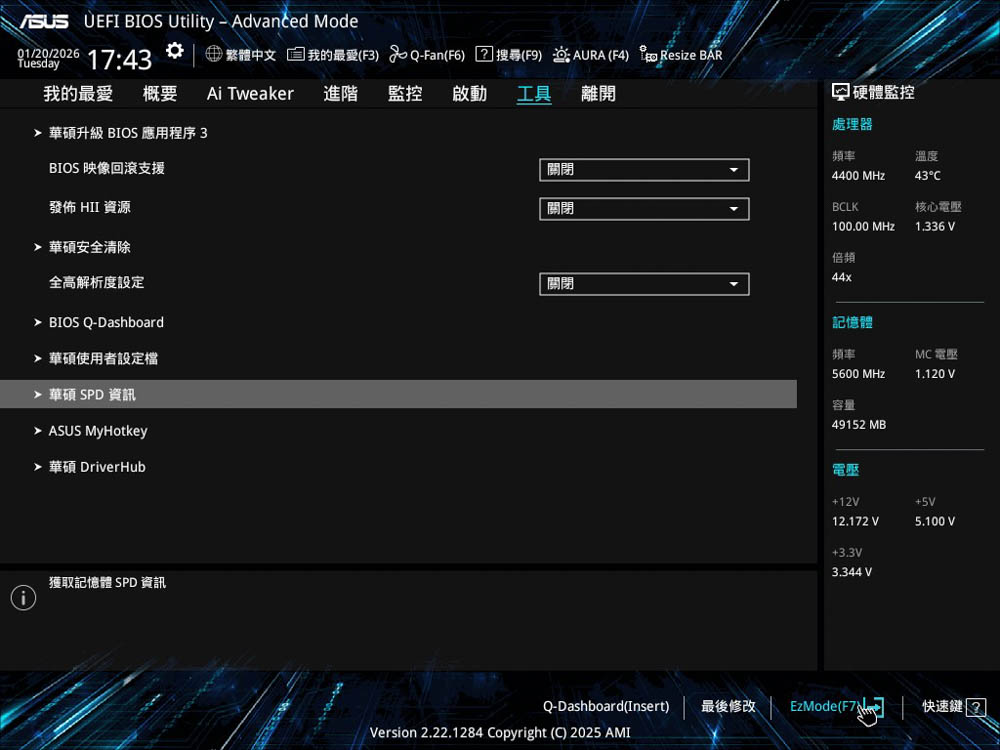Click the globe language icon for 繁體中文
This screenshot has height=750, width=1000.
214,55
